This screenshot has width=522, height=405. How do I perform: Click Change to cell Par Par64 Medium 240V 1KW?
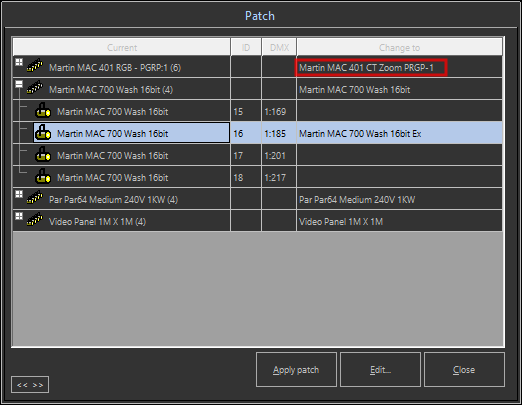pos(399,199)
